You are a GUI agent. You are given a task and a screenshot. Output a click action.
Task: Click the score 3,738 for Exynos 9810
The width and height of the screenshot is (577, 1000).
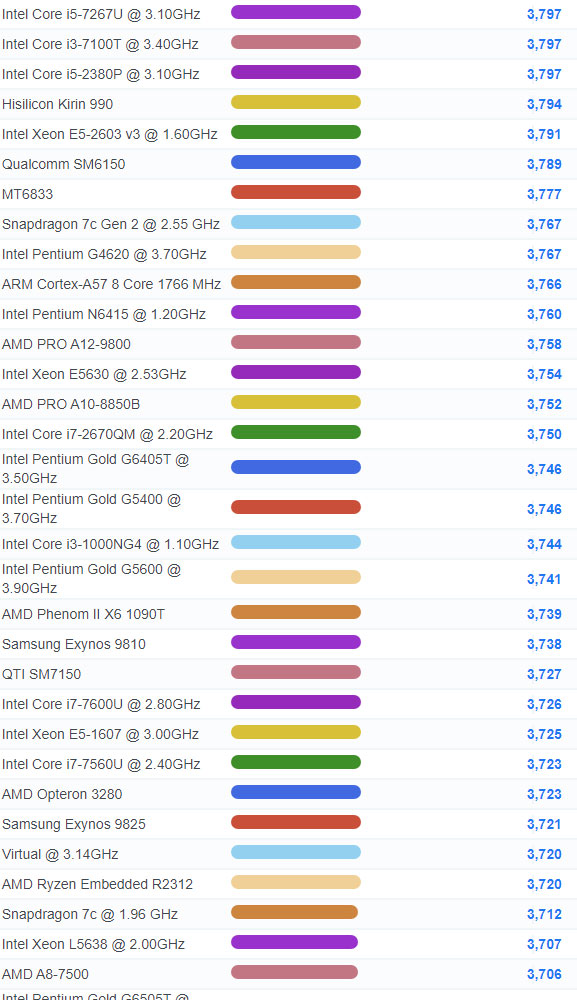544,644
